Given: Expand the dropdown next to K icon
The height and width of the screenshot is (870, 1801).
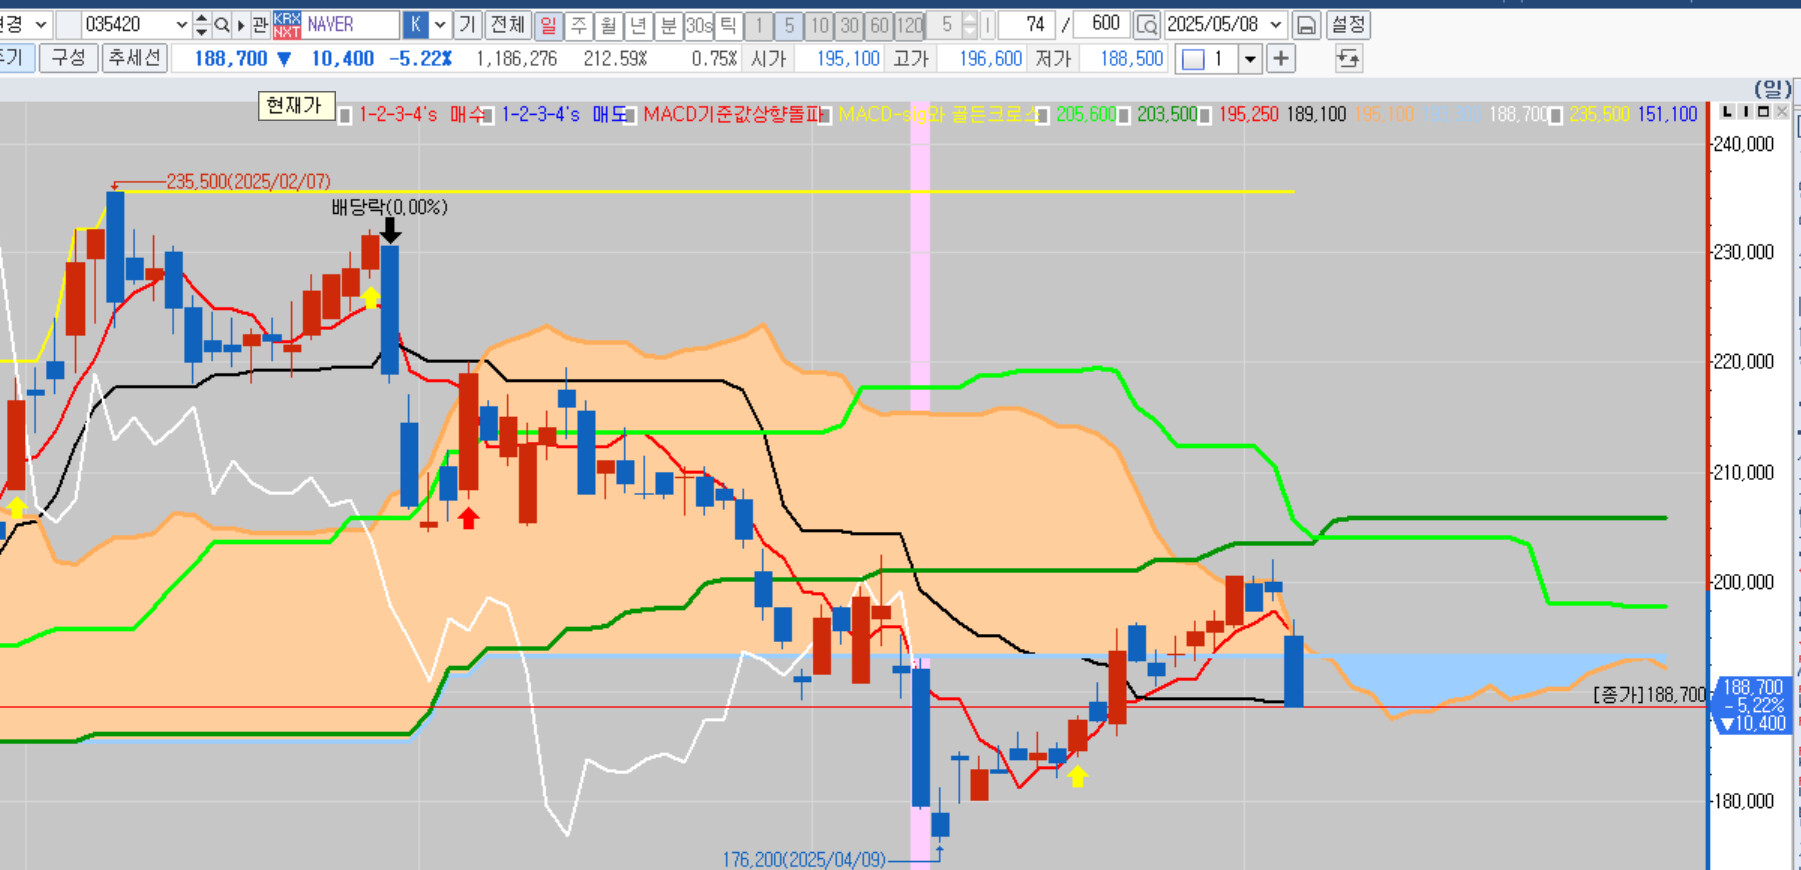Looking at the screenshot, I should 440,25.
